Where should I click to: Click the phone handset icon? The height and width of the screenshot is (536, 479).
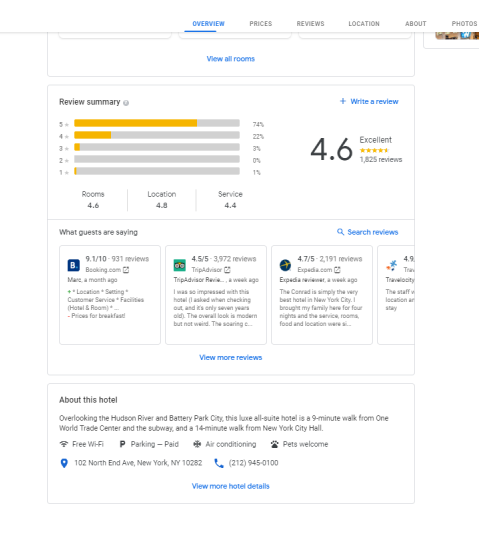coord(219,463)
